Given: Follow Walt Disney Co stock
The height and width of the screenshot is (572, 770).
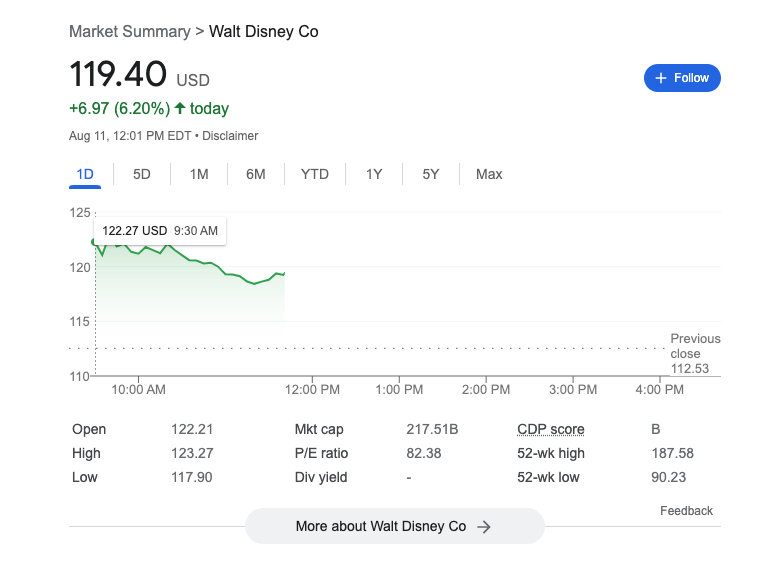Looking at the screenshot, I should pos(682,78).
